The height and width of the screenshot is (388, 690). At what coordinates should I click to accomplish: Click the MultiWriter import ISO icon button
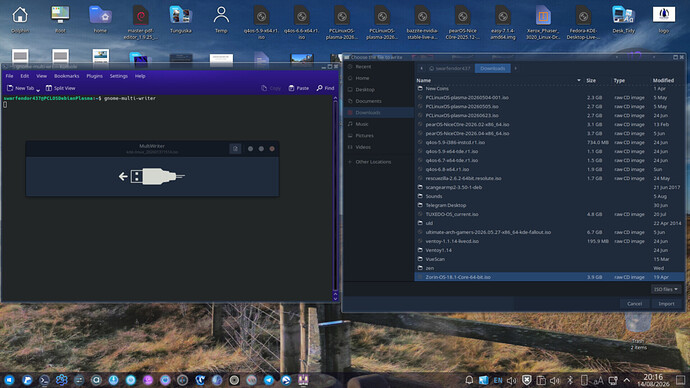click(235, 149)
